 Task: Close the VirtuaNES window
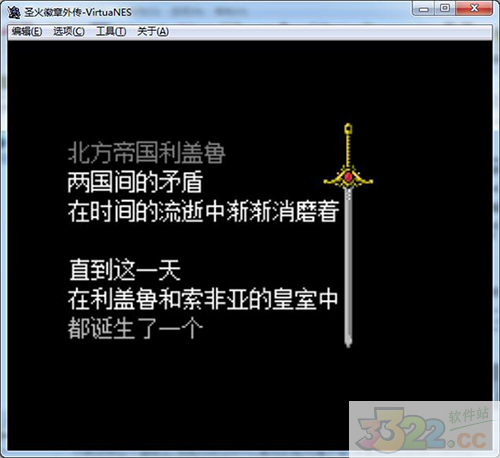pos(474,9)
